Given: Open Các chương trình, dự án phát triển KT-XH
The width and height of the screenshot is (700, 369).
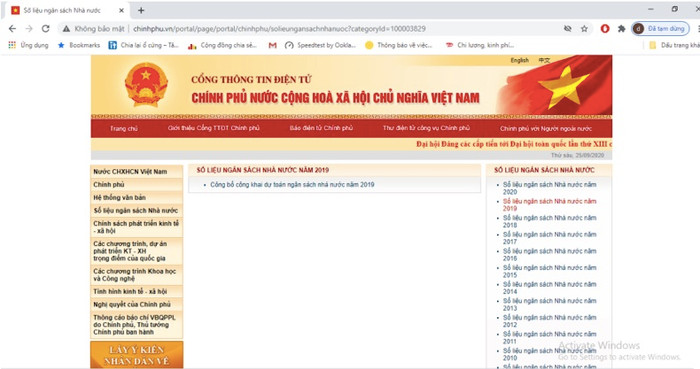Looking at the screenshot, I should click(137, 251).
